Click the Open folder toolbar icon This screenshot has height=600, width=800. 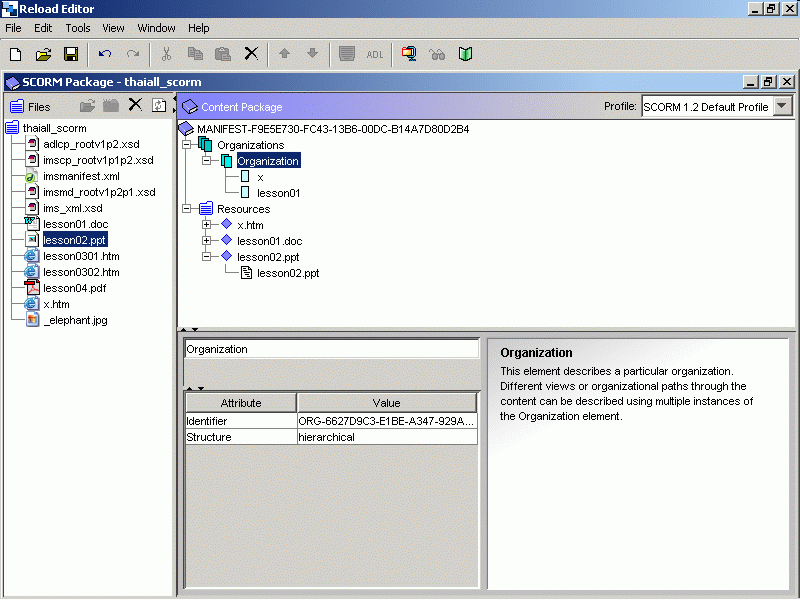(43, 54)
